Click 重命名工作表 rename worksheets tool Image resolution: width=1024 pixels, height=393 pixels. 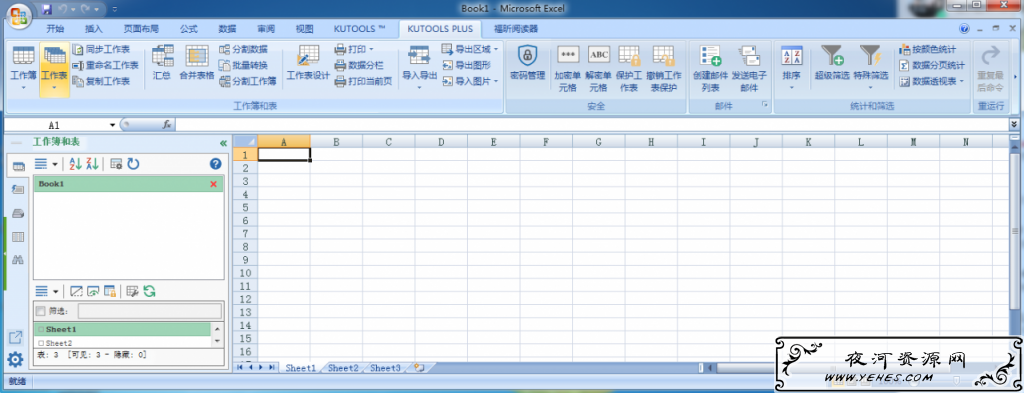105,65
